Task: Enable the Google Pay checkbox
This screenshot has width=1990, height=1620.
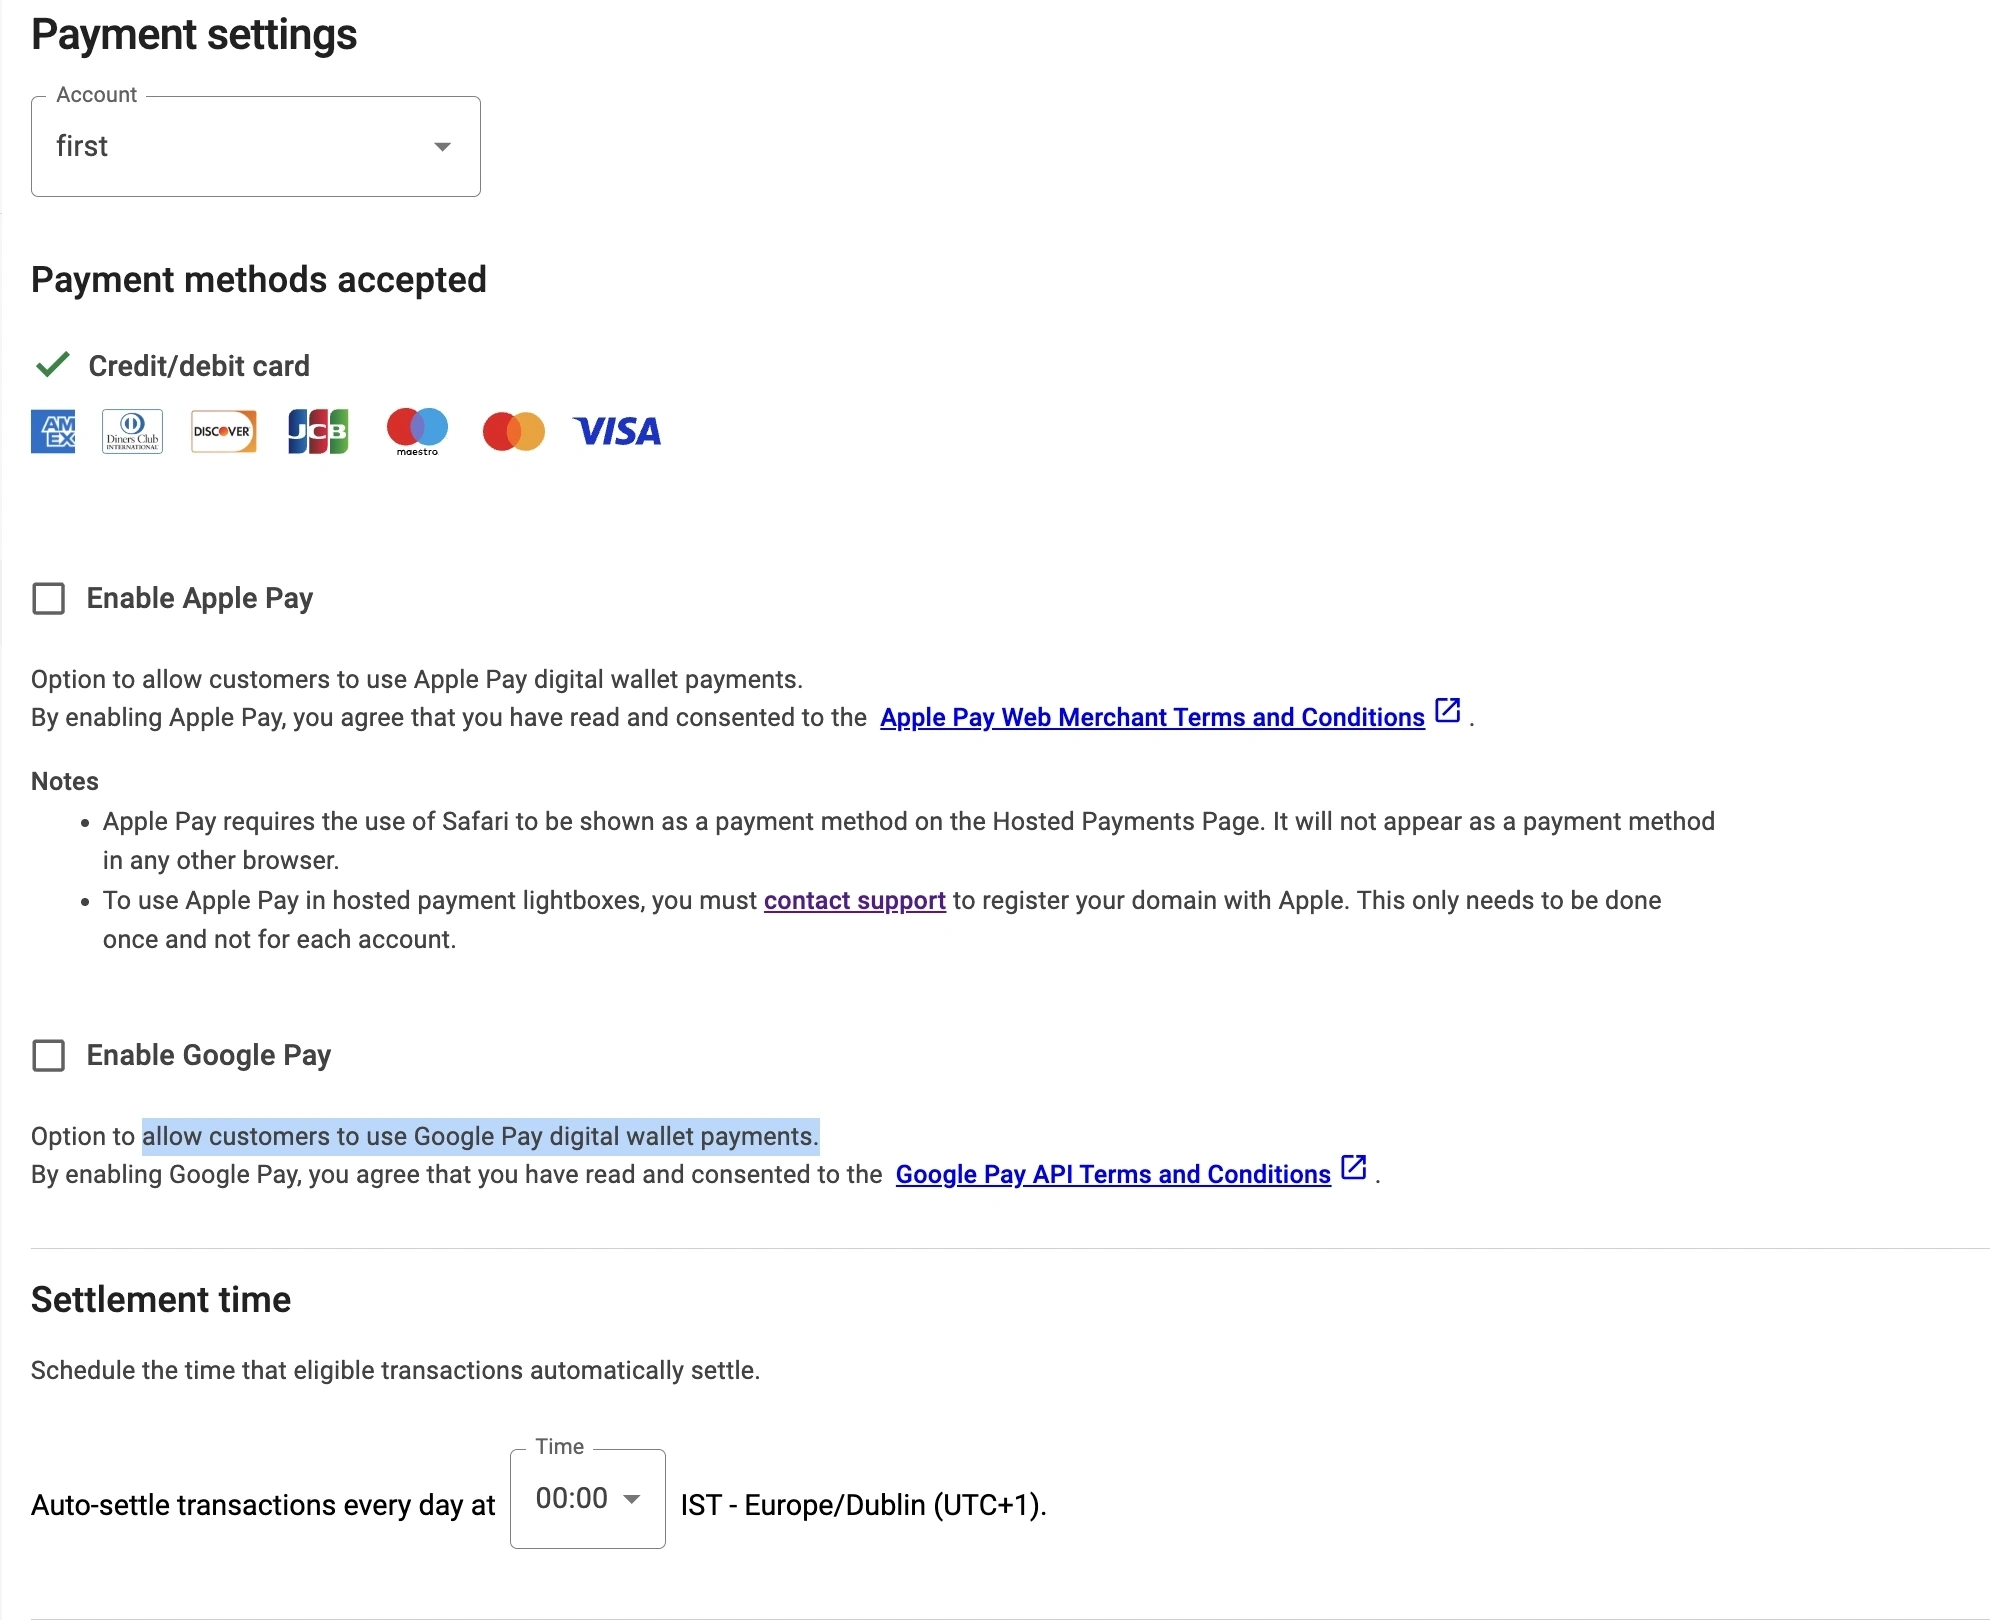Action: coord(49,1056)
